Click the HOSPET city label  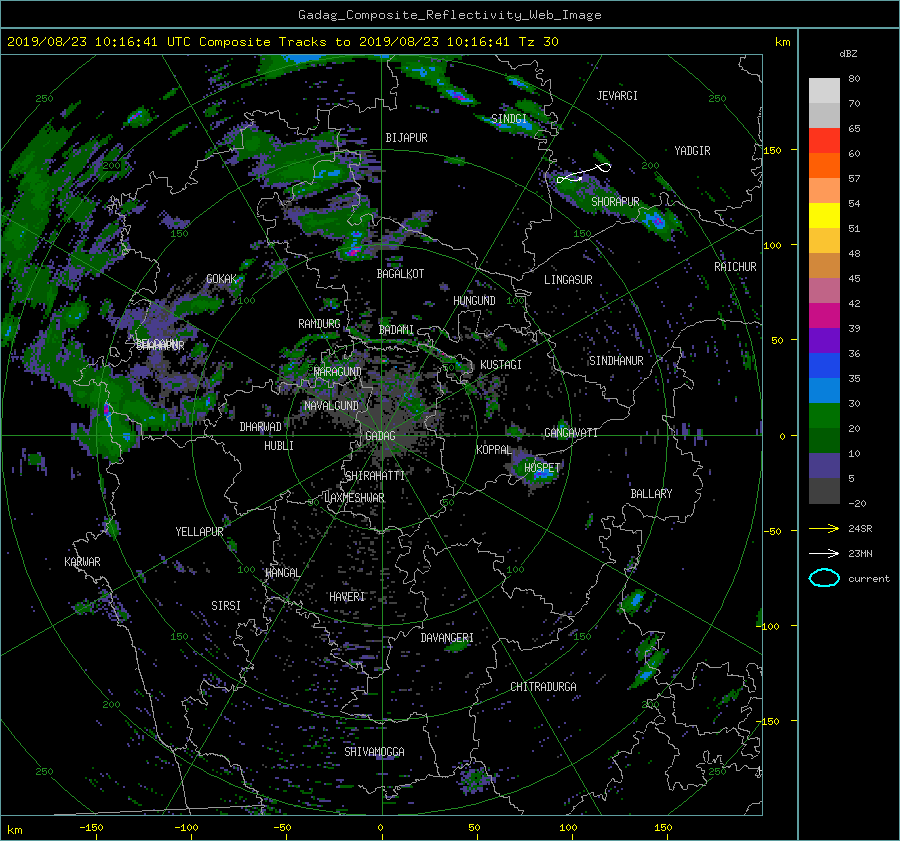click(x=542, y=468)
